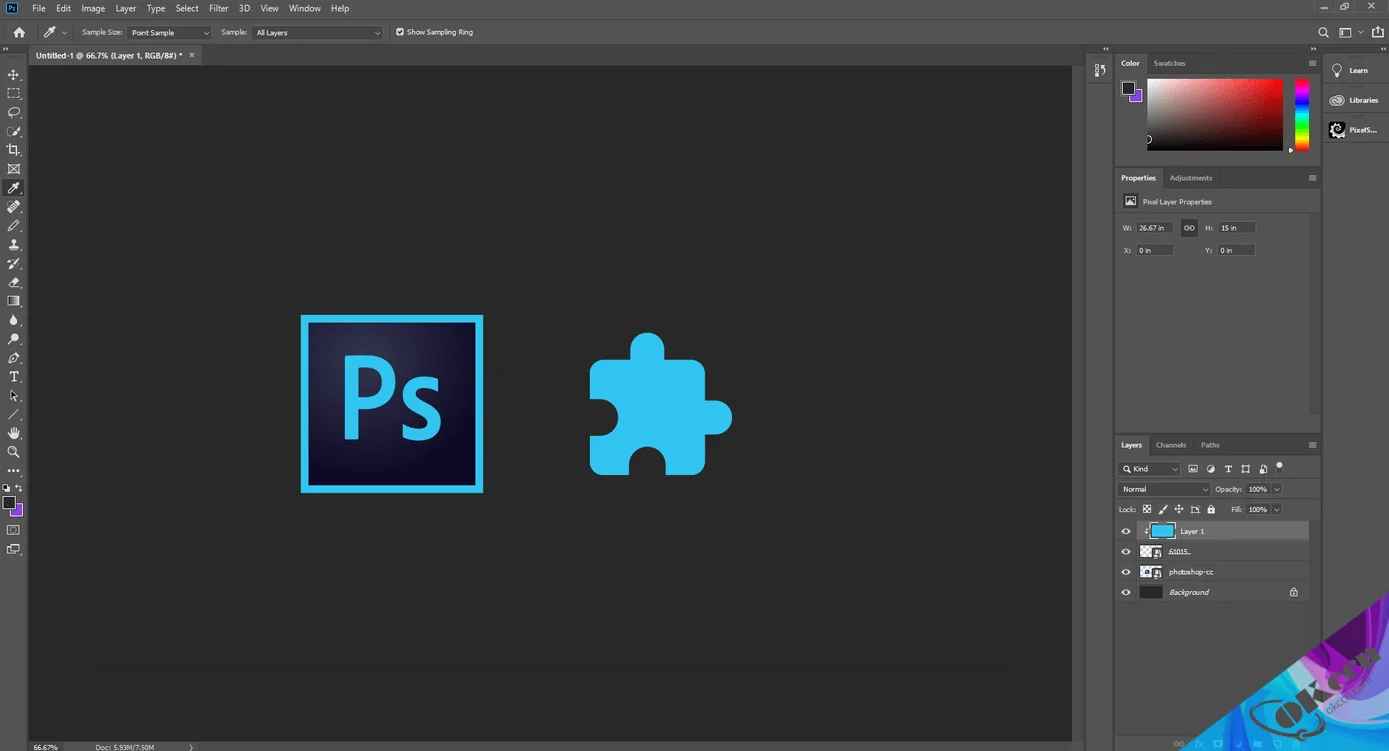Screen dimensions: 1389x751
Task: Open the Edit Toolbar three-dots button
Action: click(x=14, y=471)
